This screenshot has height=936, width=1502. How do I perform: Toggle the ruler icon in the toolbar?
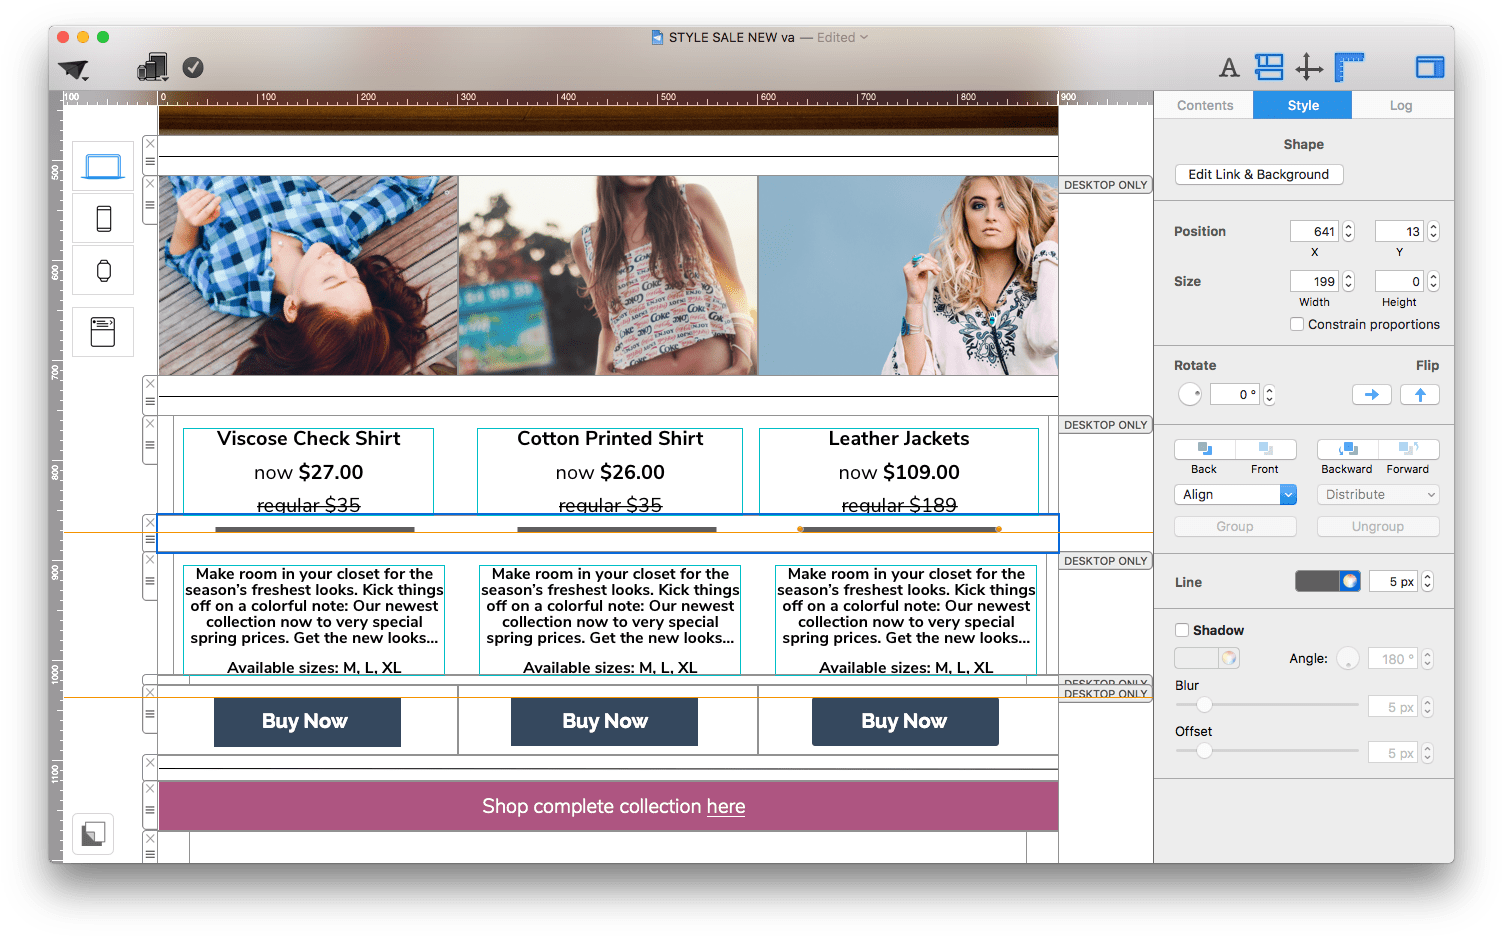[1349, 66]
